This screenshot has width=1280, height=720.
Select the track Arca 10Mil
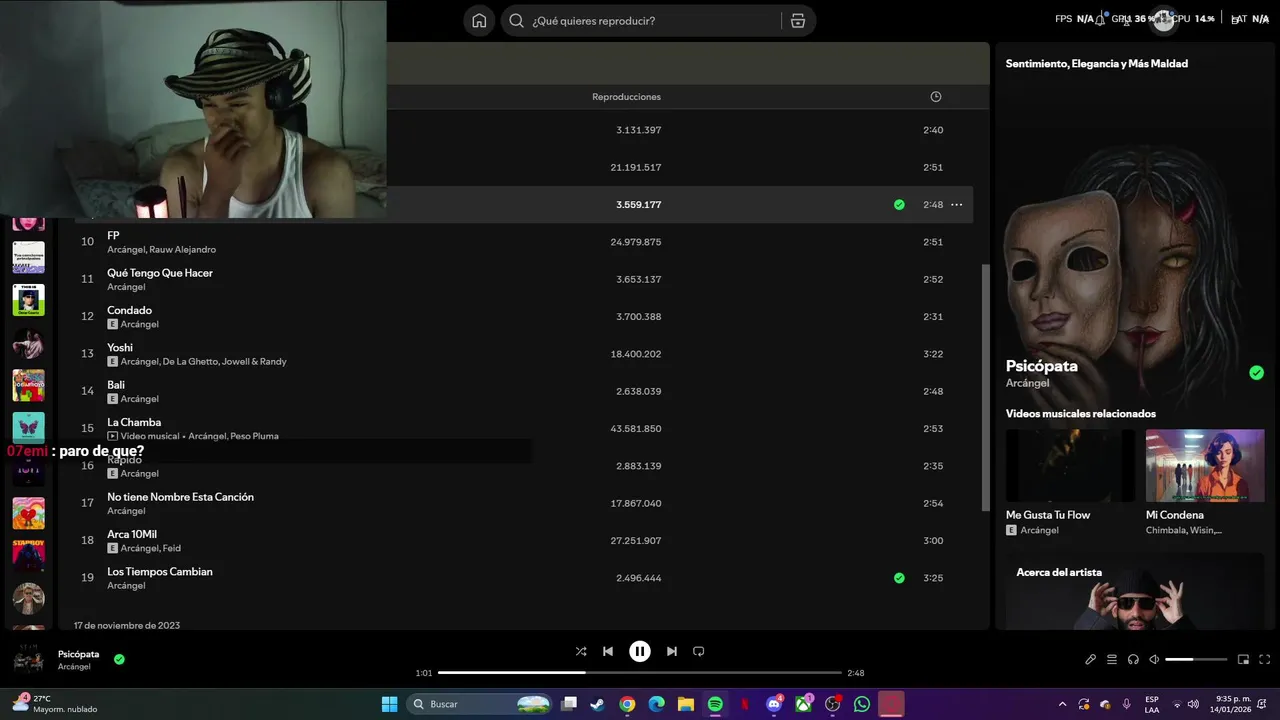point(132,534)
